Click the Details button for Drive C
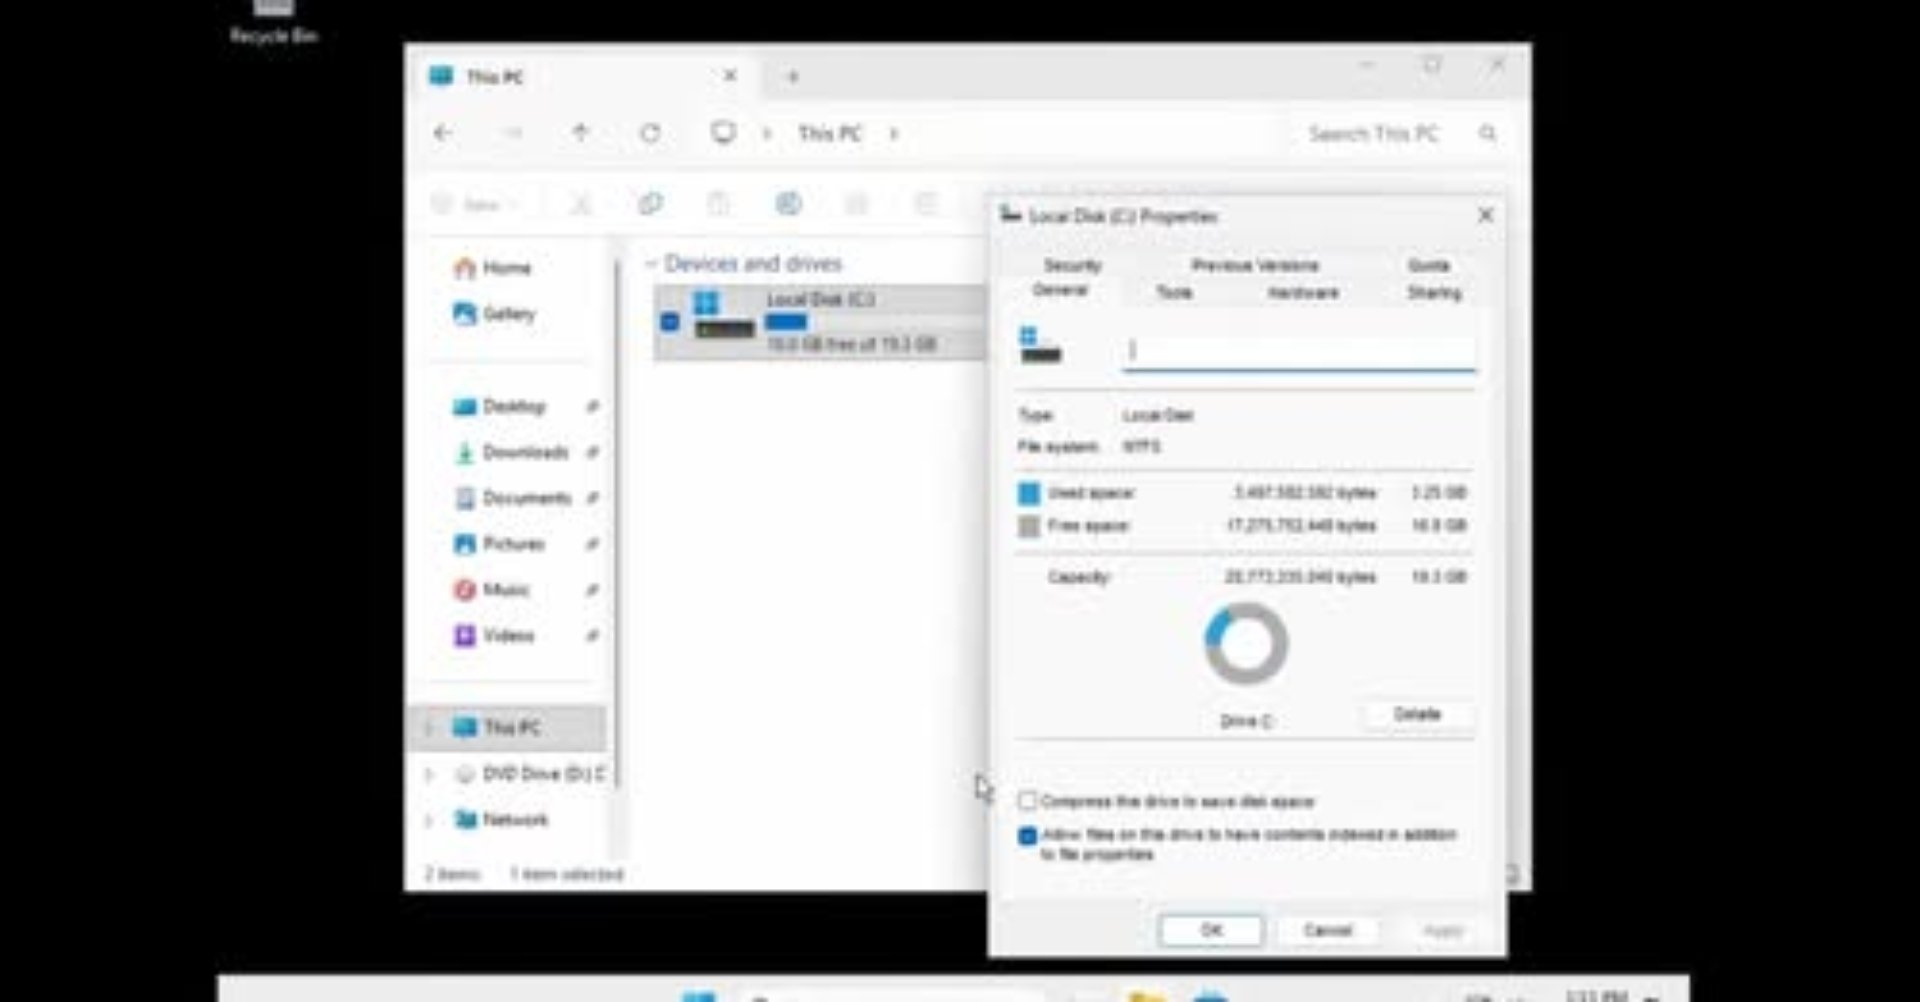The height and width of the screenshot is (1002, 1920). pyautogui.click(x=1417, y=714)
